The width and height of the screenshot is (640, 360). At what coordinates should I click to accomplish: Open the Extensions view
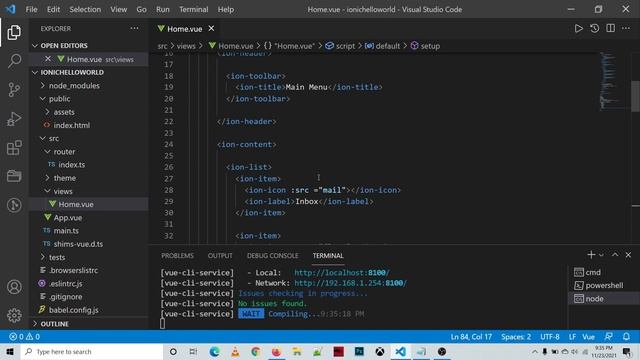[x=14, y=147]
